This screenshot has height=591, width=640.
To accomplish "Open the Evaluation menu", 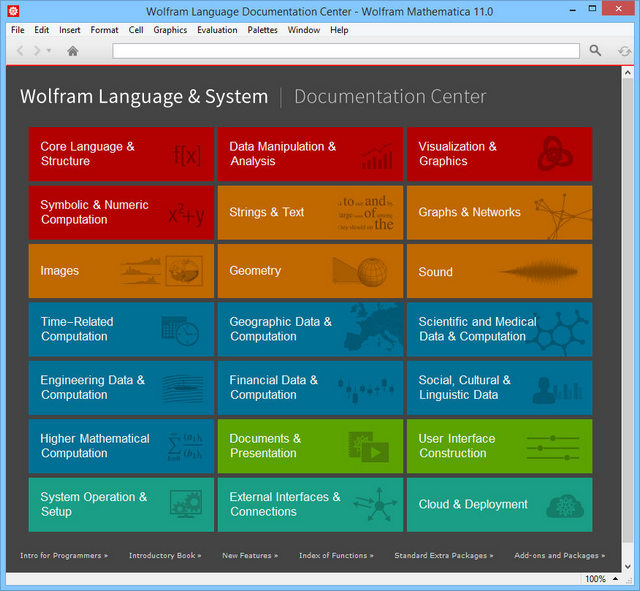I will (217, 30).
